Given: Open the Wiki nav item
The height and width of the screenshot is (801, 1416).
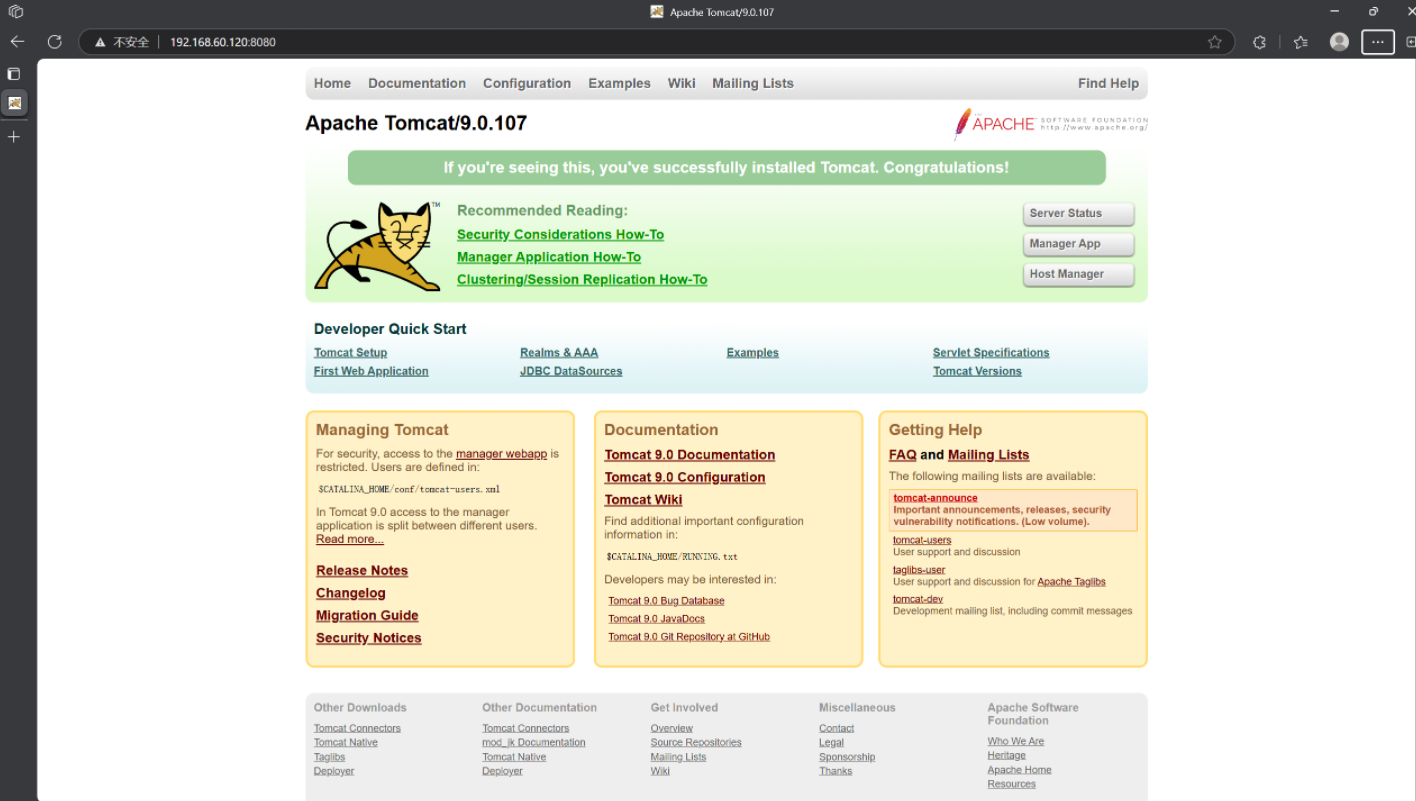Looking at the screenshot, I should coord(682,84).
